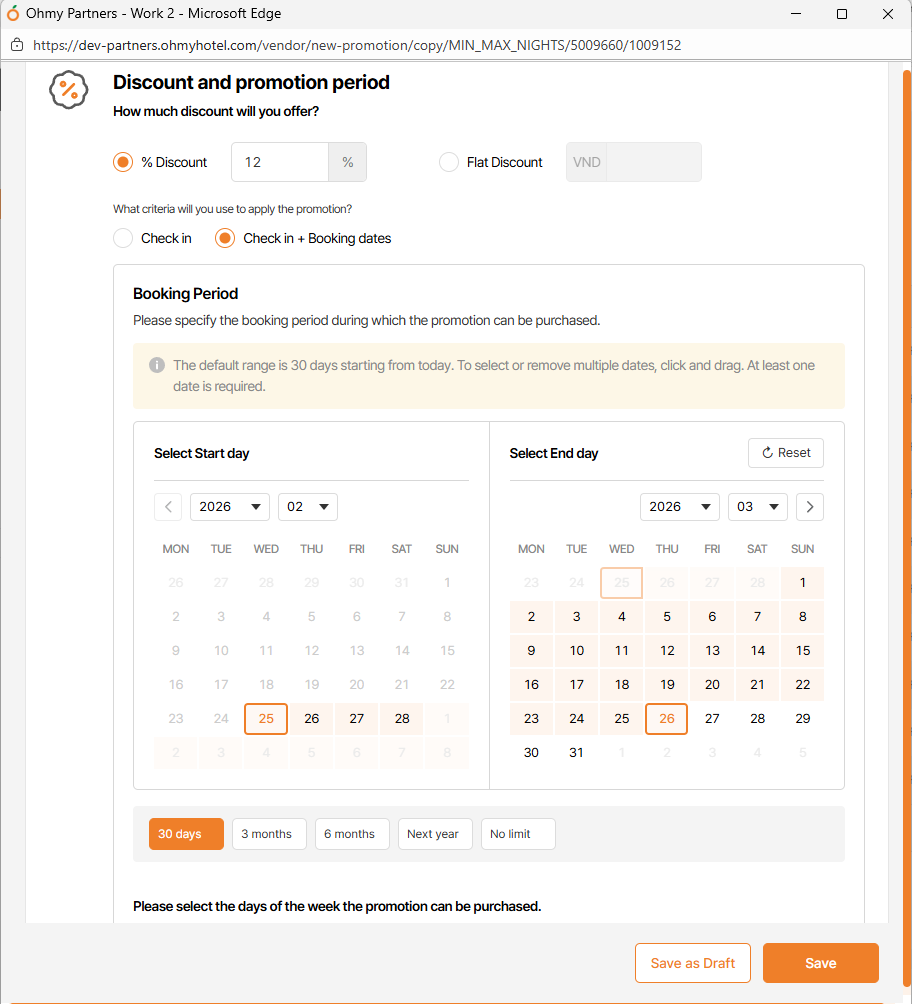Viewport: 912px width, 1004px height.
Task: Click the info icon in the notice
Action: pyautogui.click(x=157, y=366)
